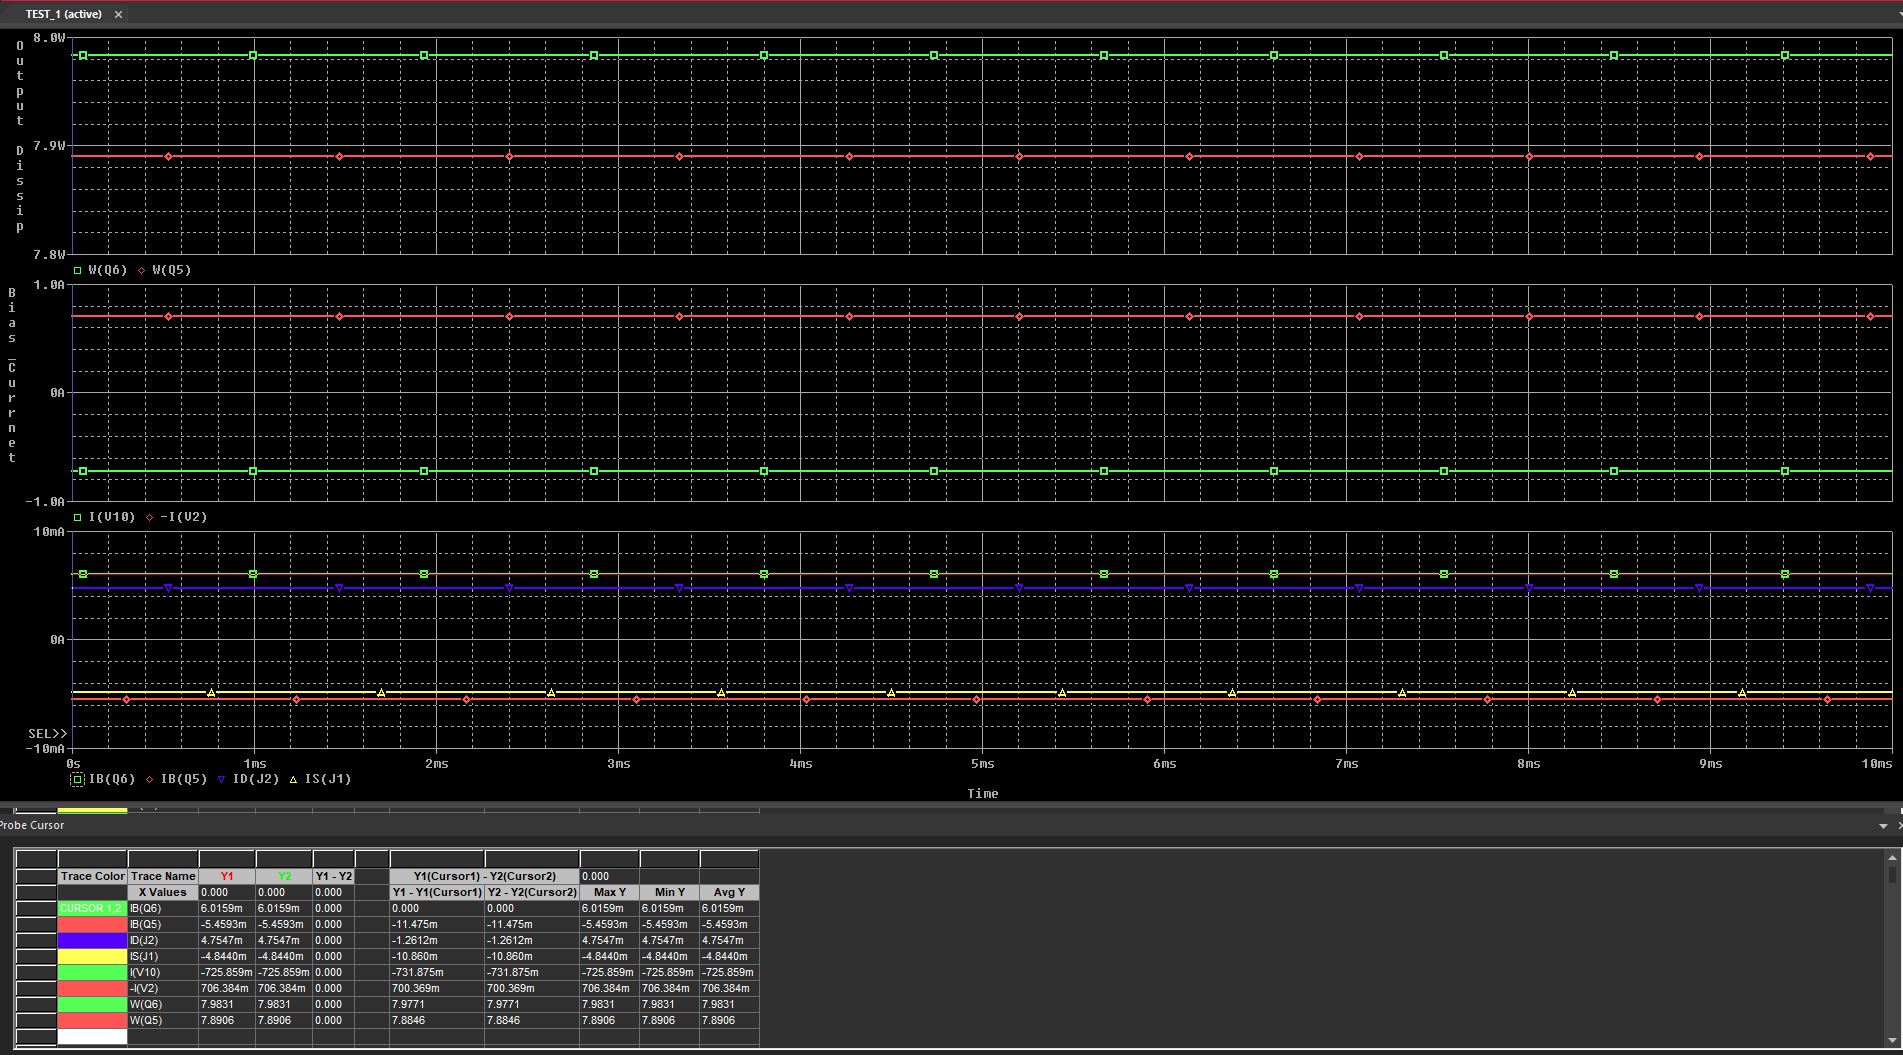Click the -11.475m Y1 - Y1(Cursor1) cell
The height and width of the screenshot is (1055, 1903).
point(437,924)
